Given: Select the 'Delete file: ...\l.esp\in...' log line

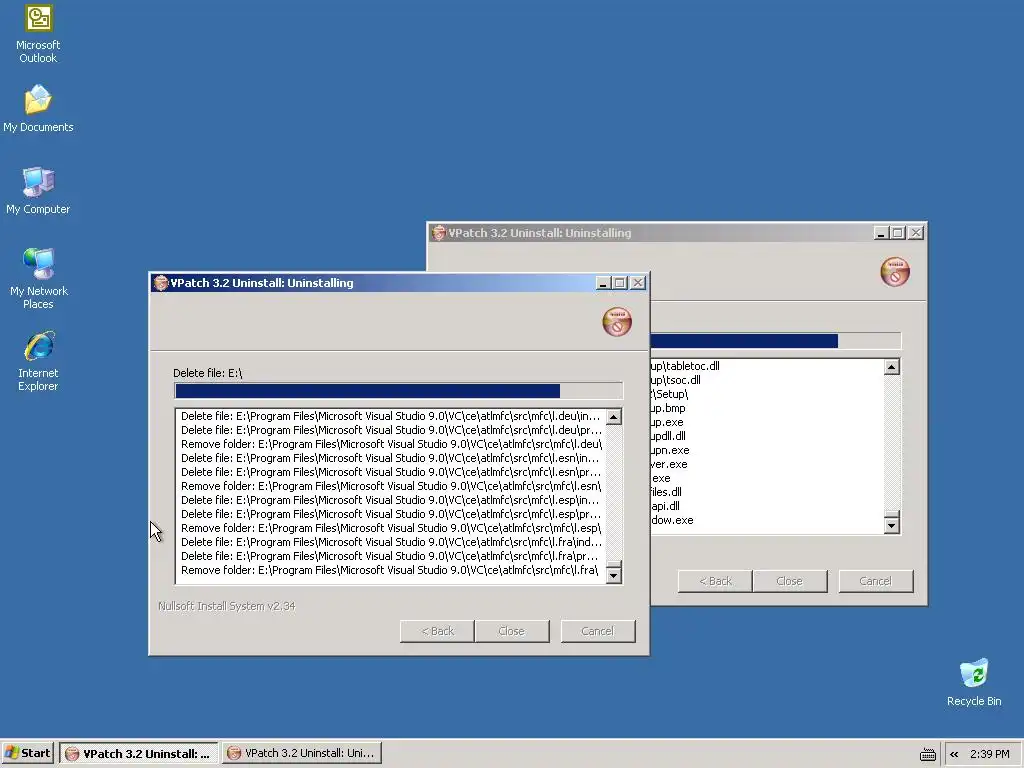Looking at the screenshot, I should tap(391, 500).
